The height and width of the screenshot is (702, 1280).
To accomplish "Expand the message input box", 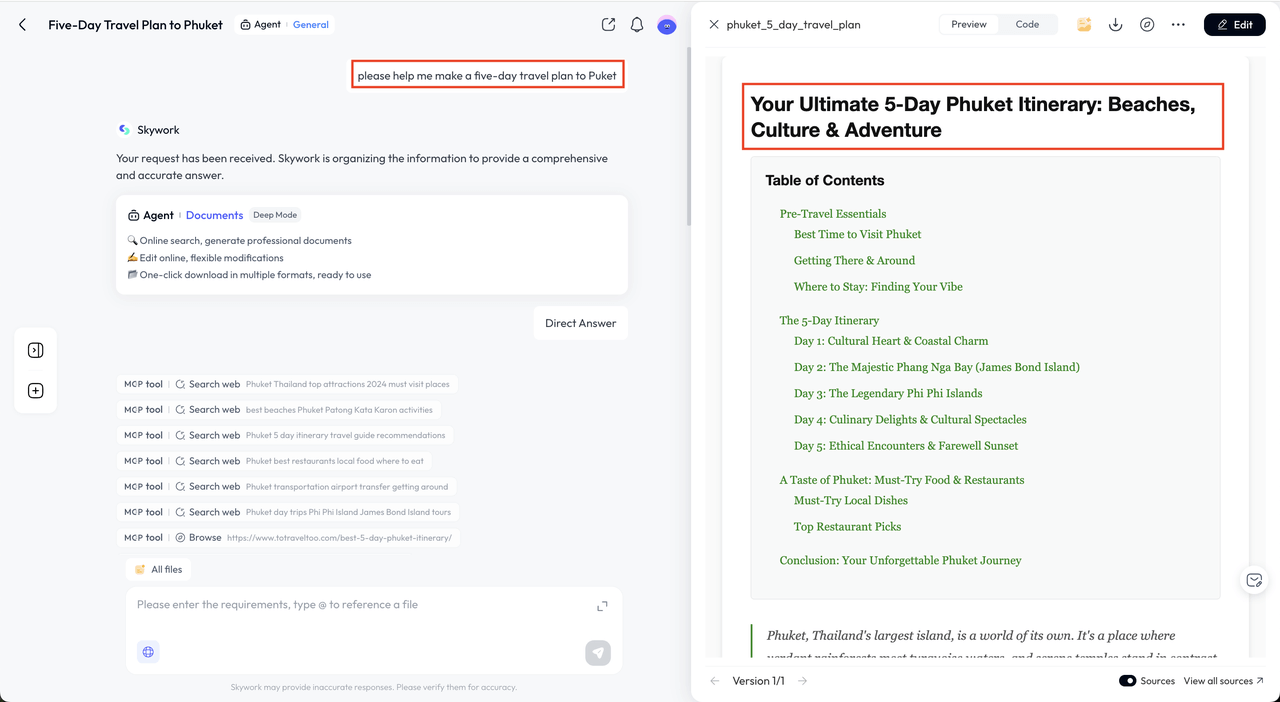I will (602, 606).
